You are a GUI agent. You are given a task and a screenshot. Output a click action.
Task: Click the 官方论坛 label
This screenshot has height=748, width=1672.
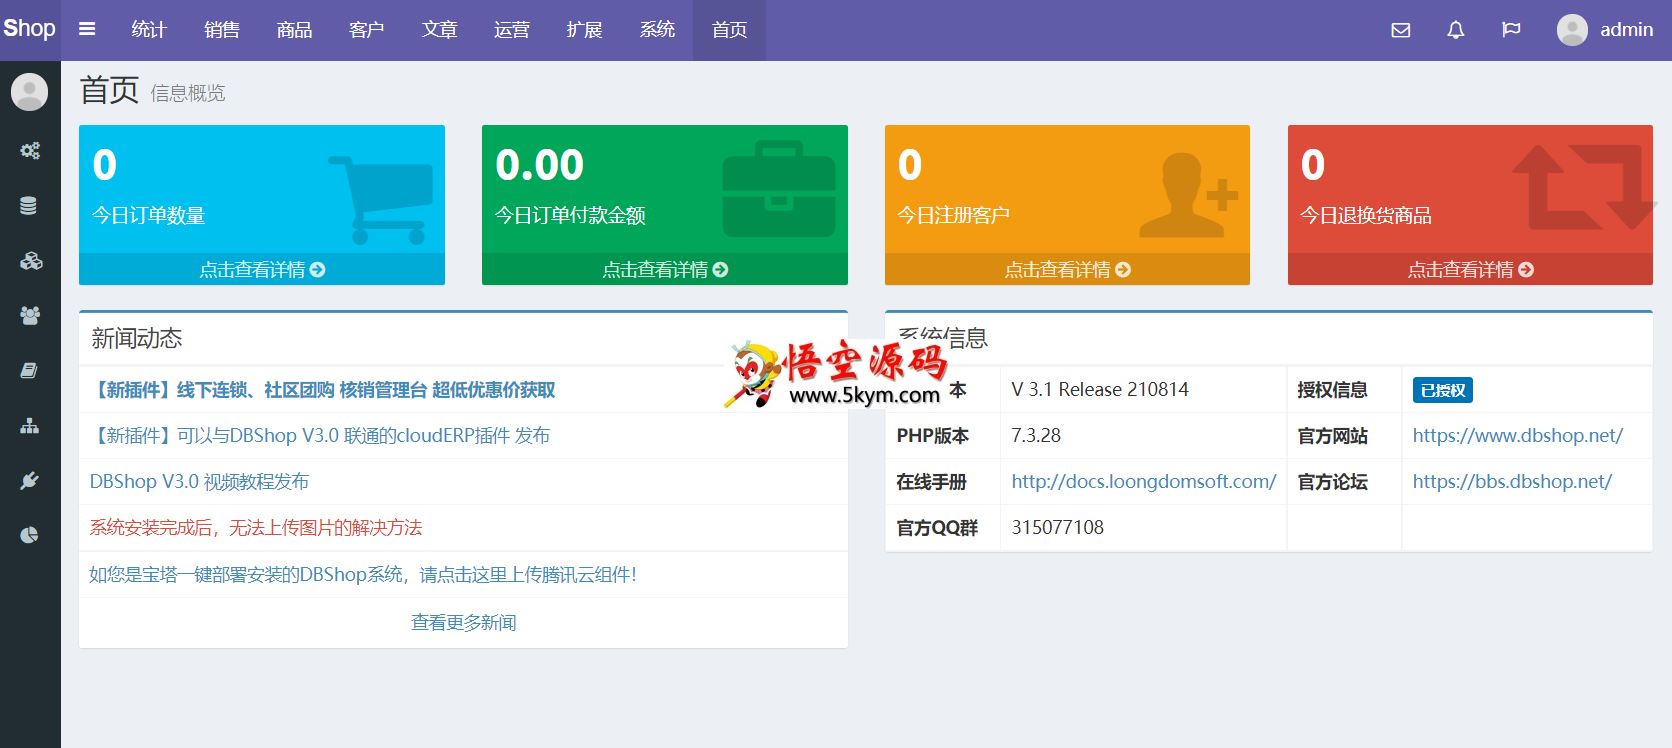pos(1332,482)
